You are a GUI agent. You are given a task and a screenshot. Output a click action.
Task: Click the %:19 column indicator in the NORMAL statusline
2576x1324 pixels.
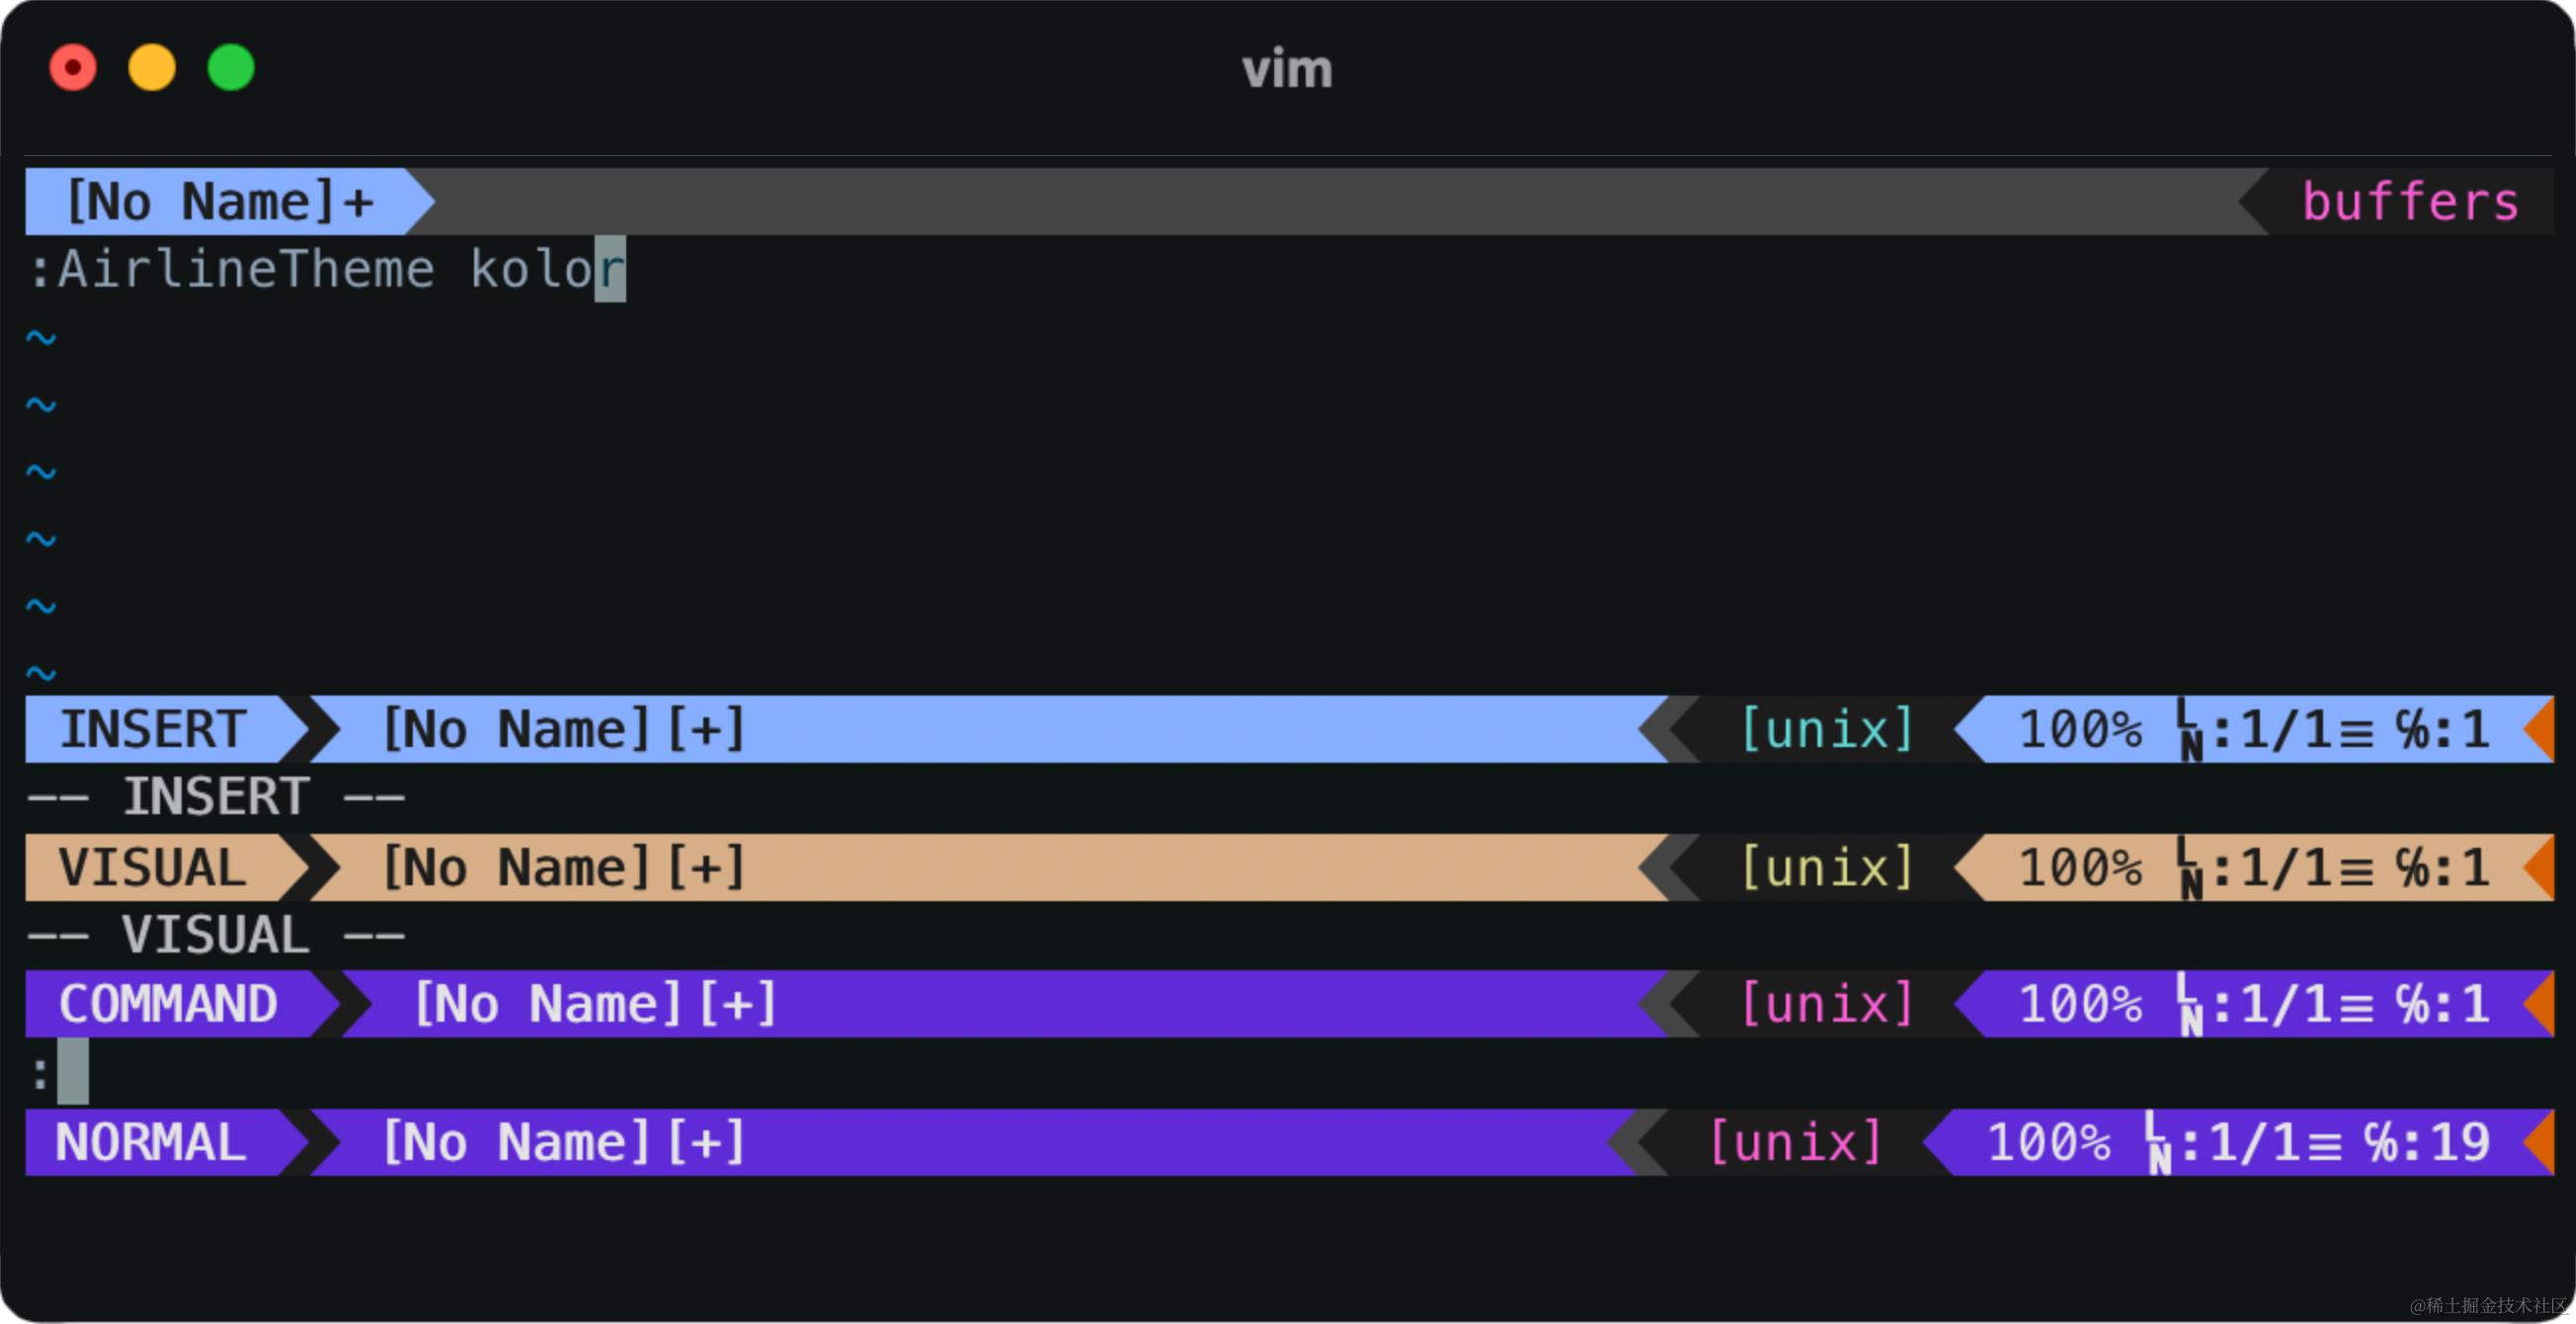[2426, 1142]
